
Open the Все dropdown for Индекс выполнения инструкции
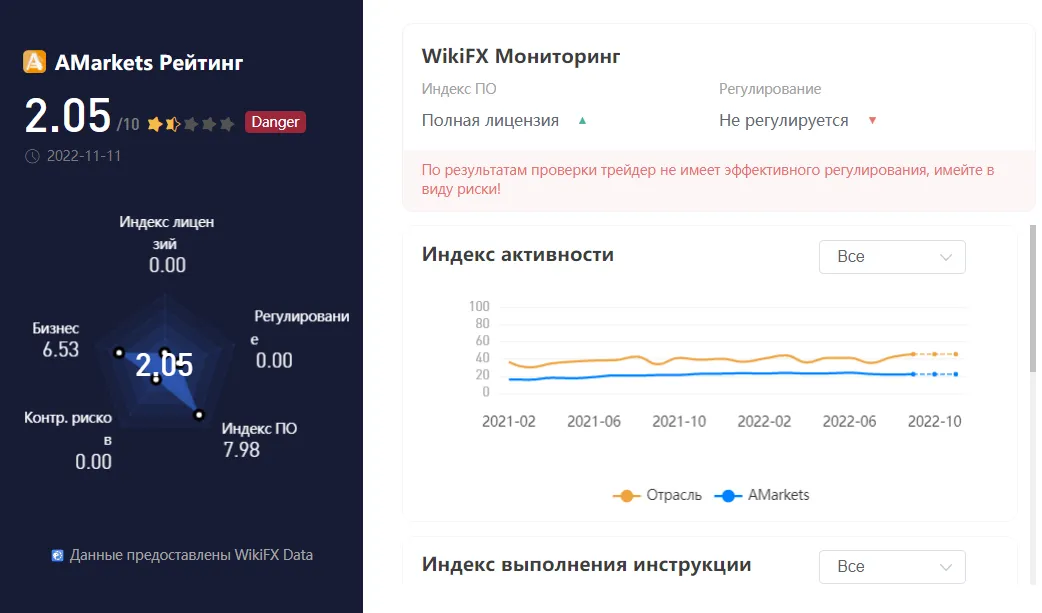click(x=892, y=566)
